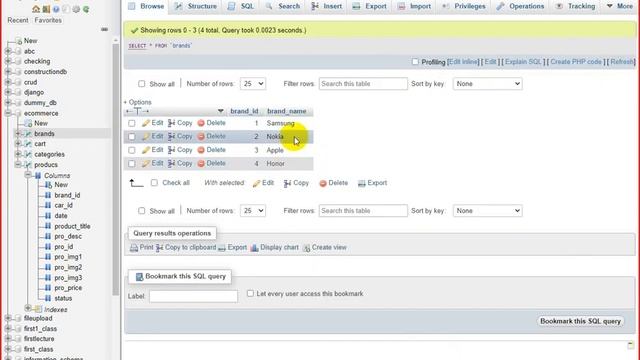Check the Apple row checkbox
The image size is (640, 360).
(x=131, y=150)
